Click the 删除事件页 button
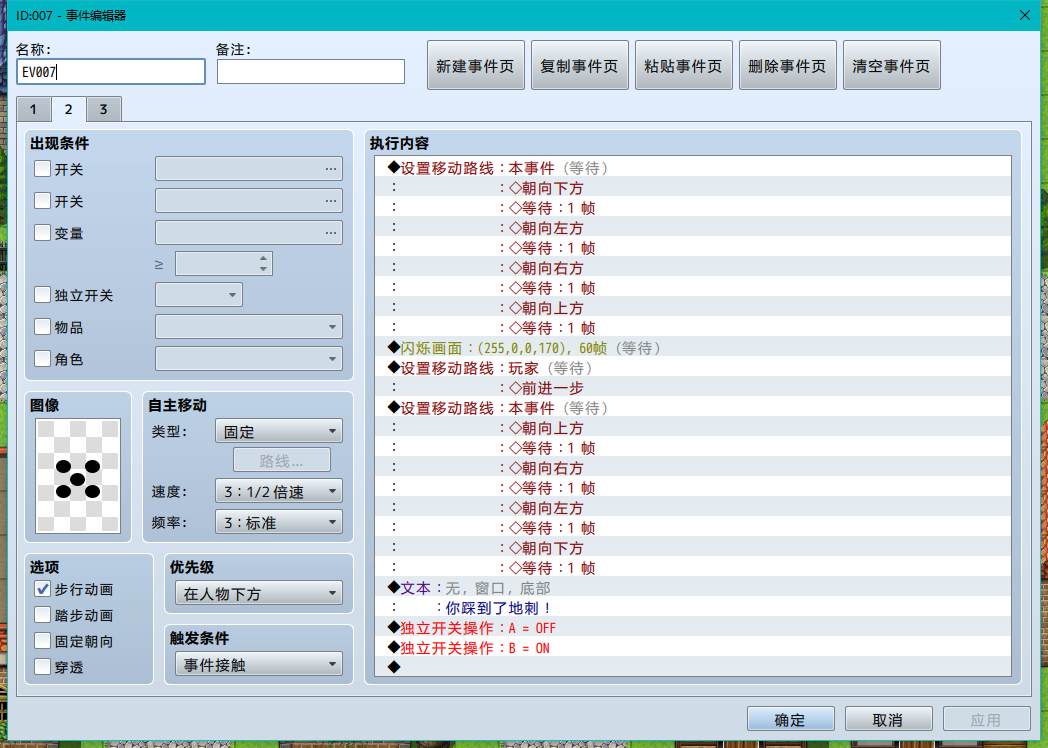Viewport: 1048px width, 748px height. click(787, 66)
